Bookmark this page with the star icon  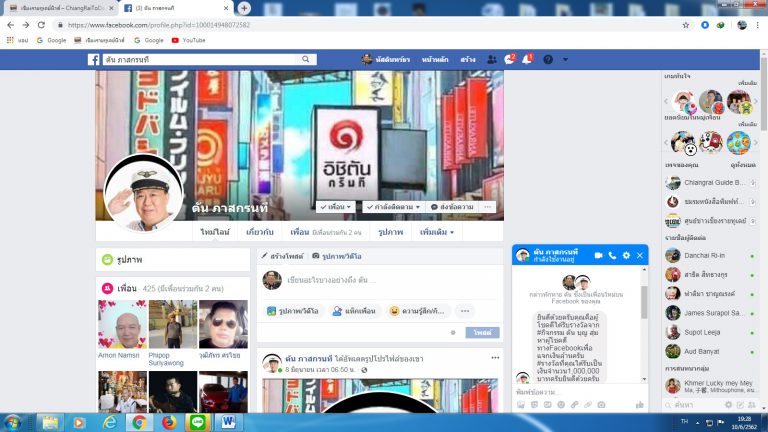(685, 24)
